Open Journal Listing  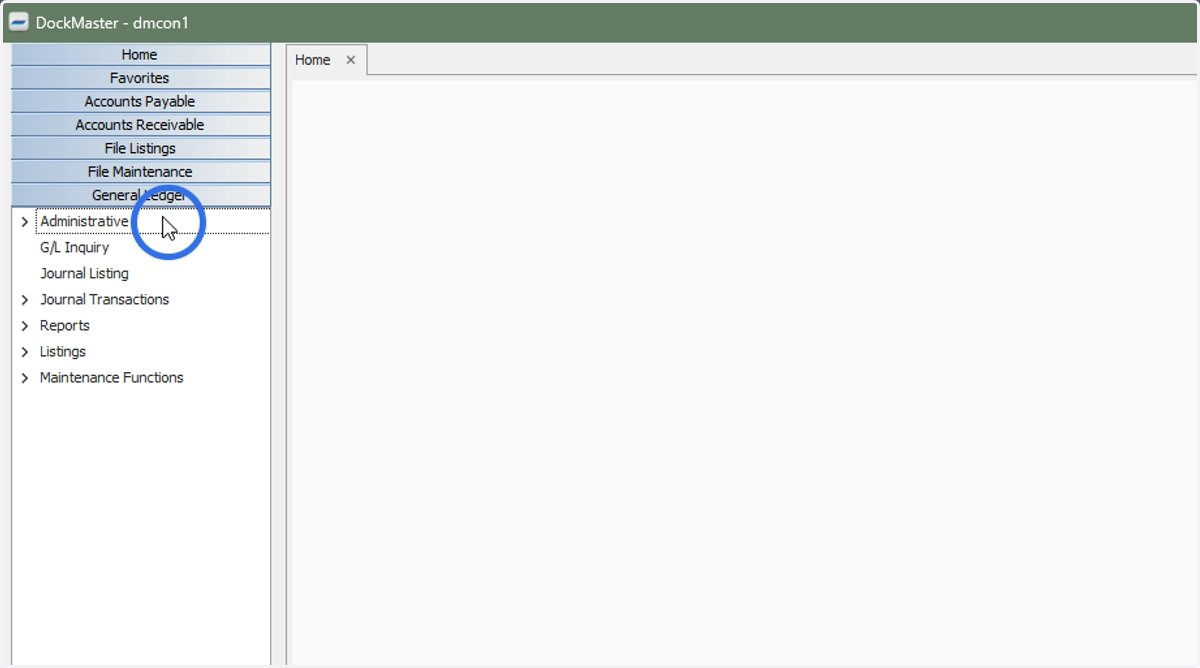pos(84,274)
